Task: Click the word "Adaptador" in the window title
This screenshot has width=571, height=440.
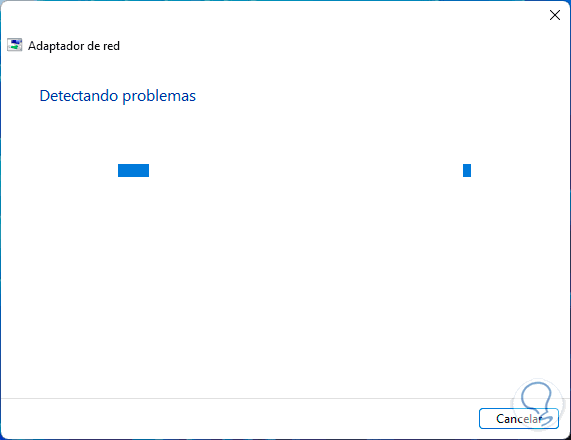Action: [x=56, y=46]
